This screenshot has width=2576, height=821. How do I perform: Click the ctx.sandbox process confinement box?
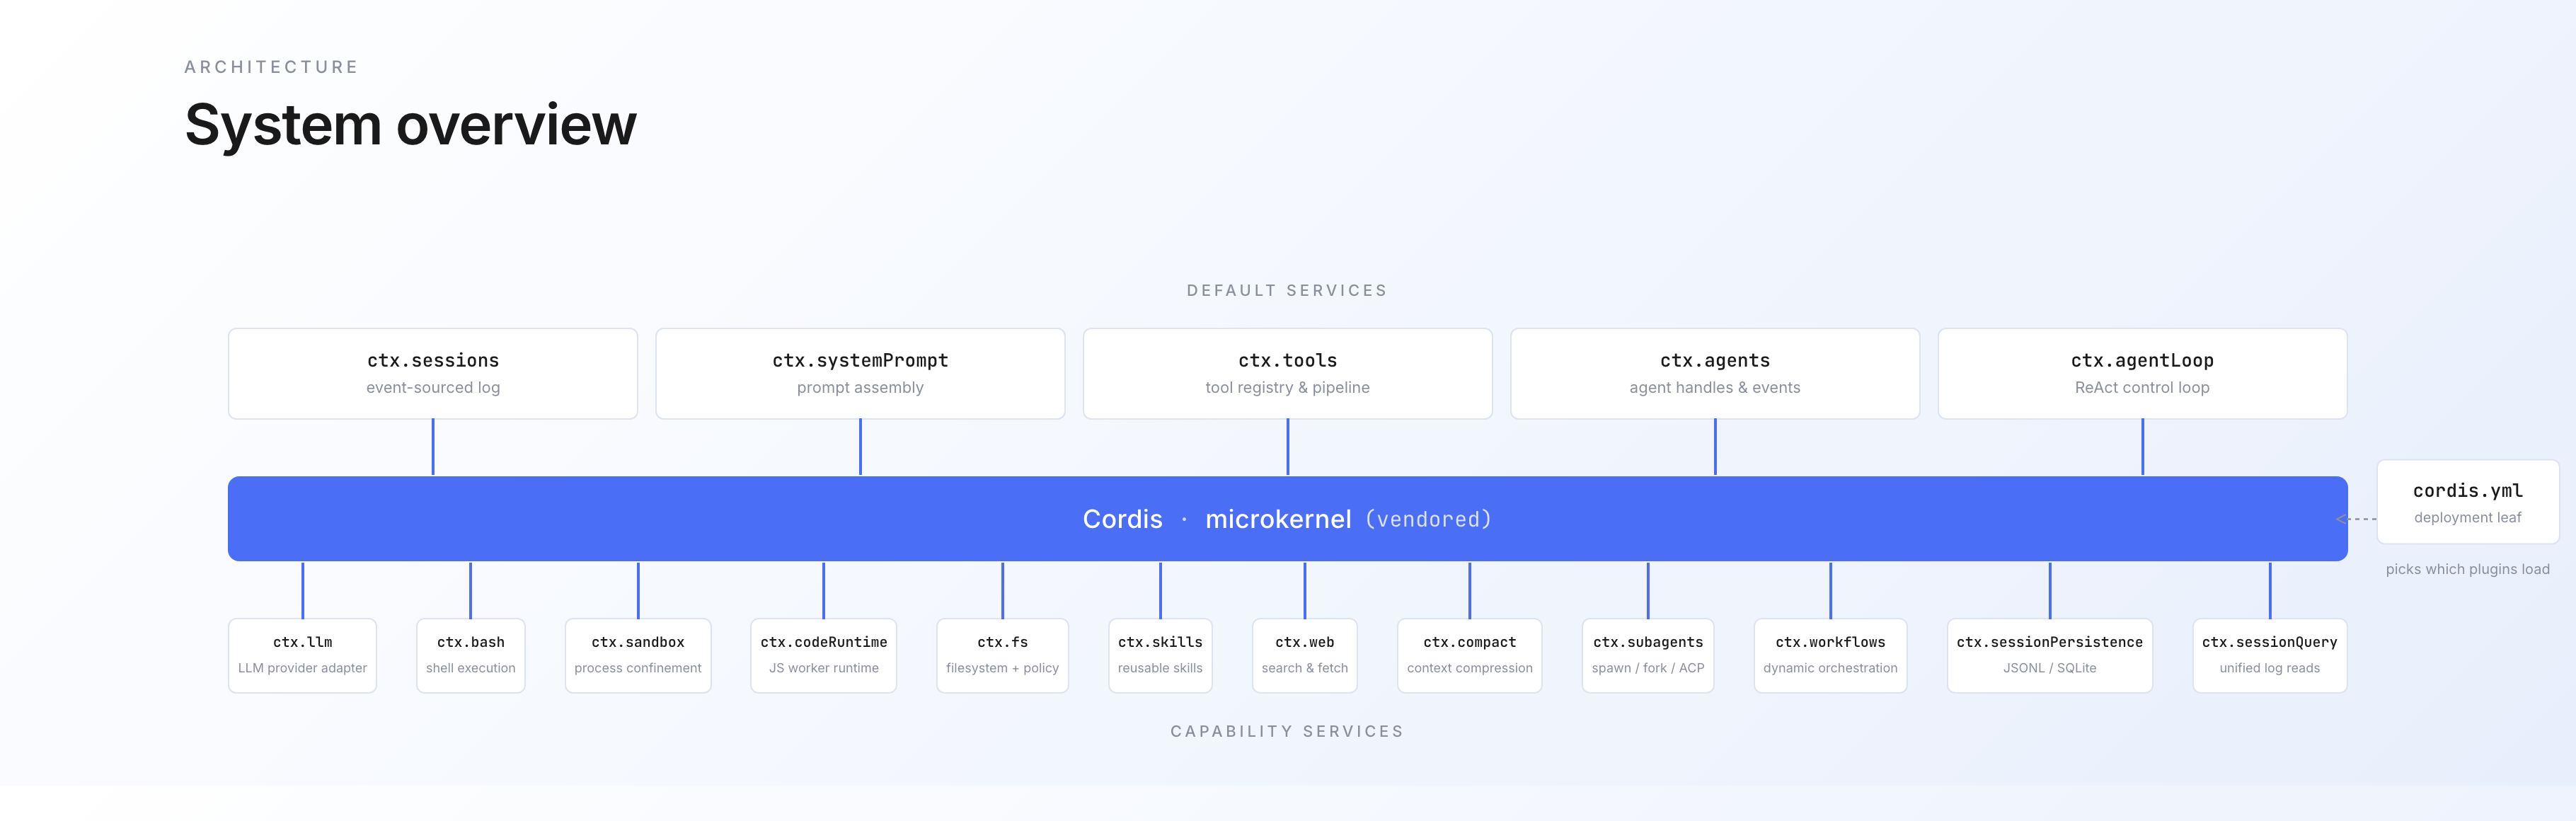[x=638, y=655]
